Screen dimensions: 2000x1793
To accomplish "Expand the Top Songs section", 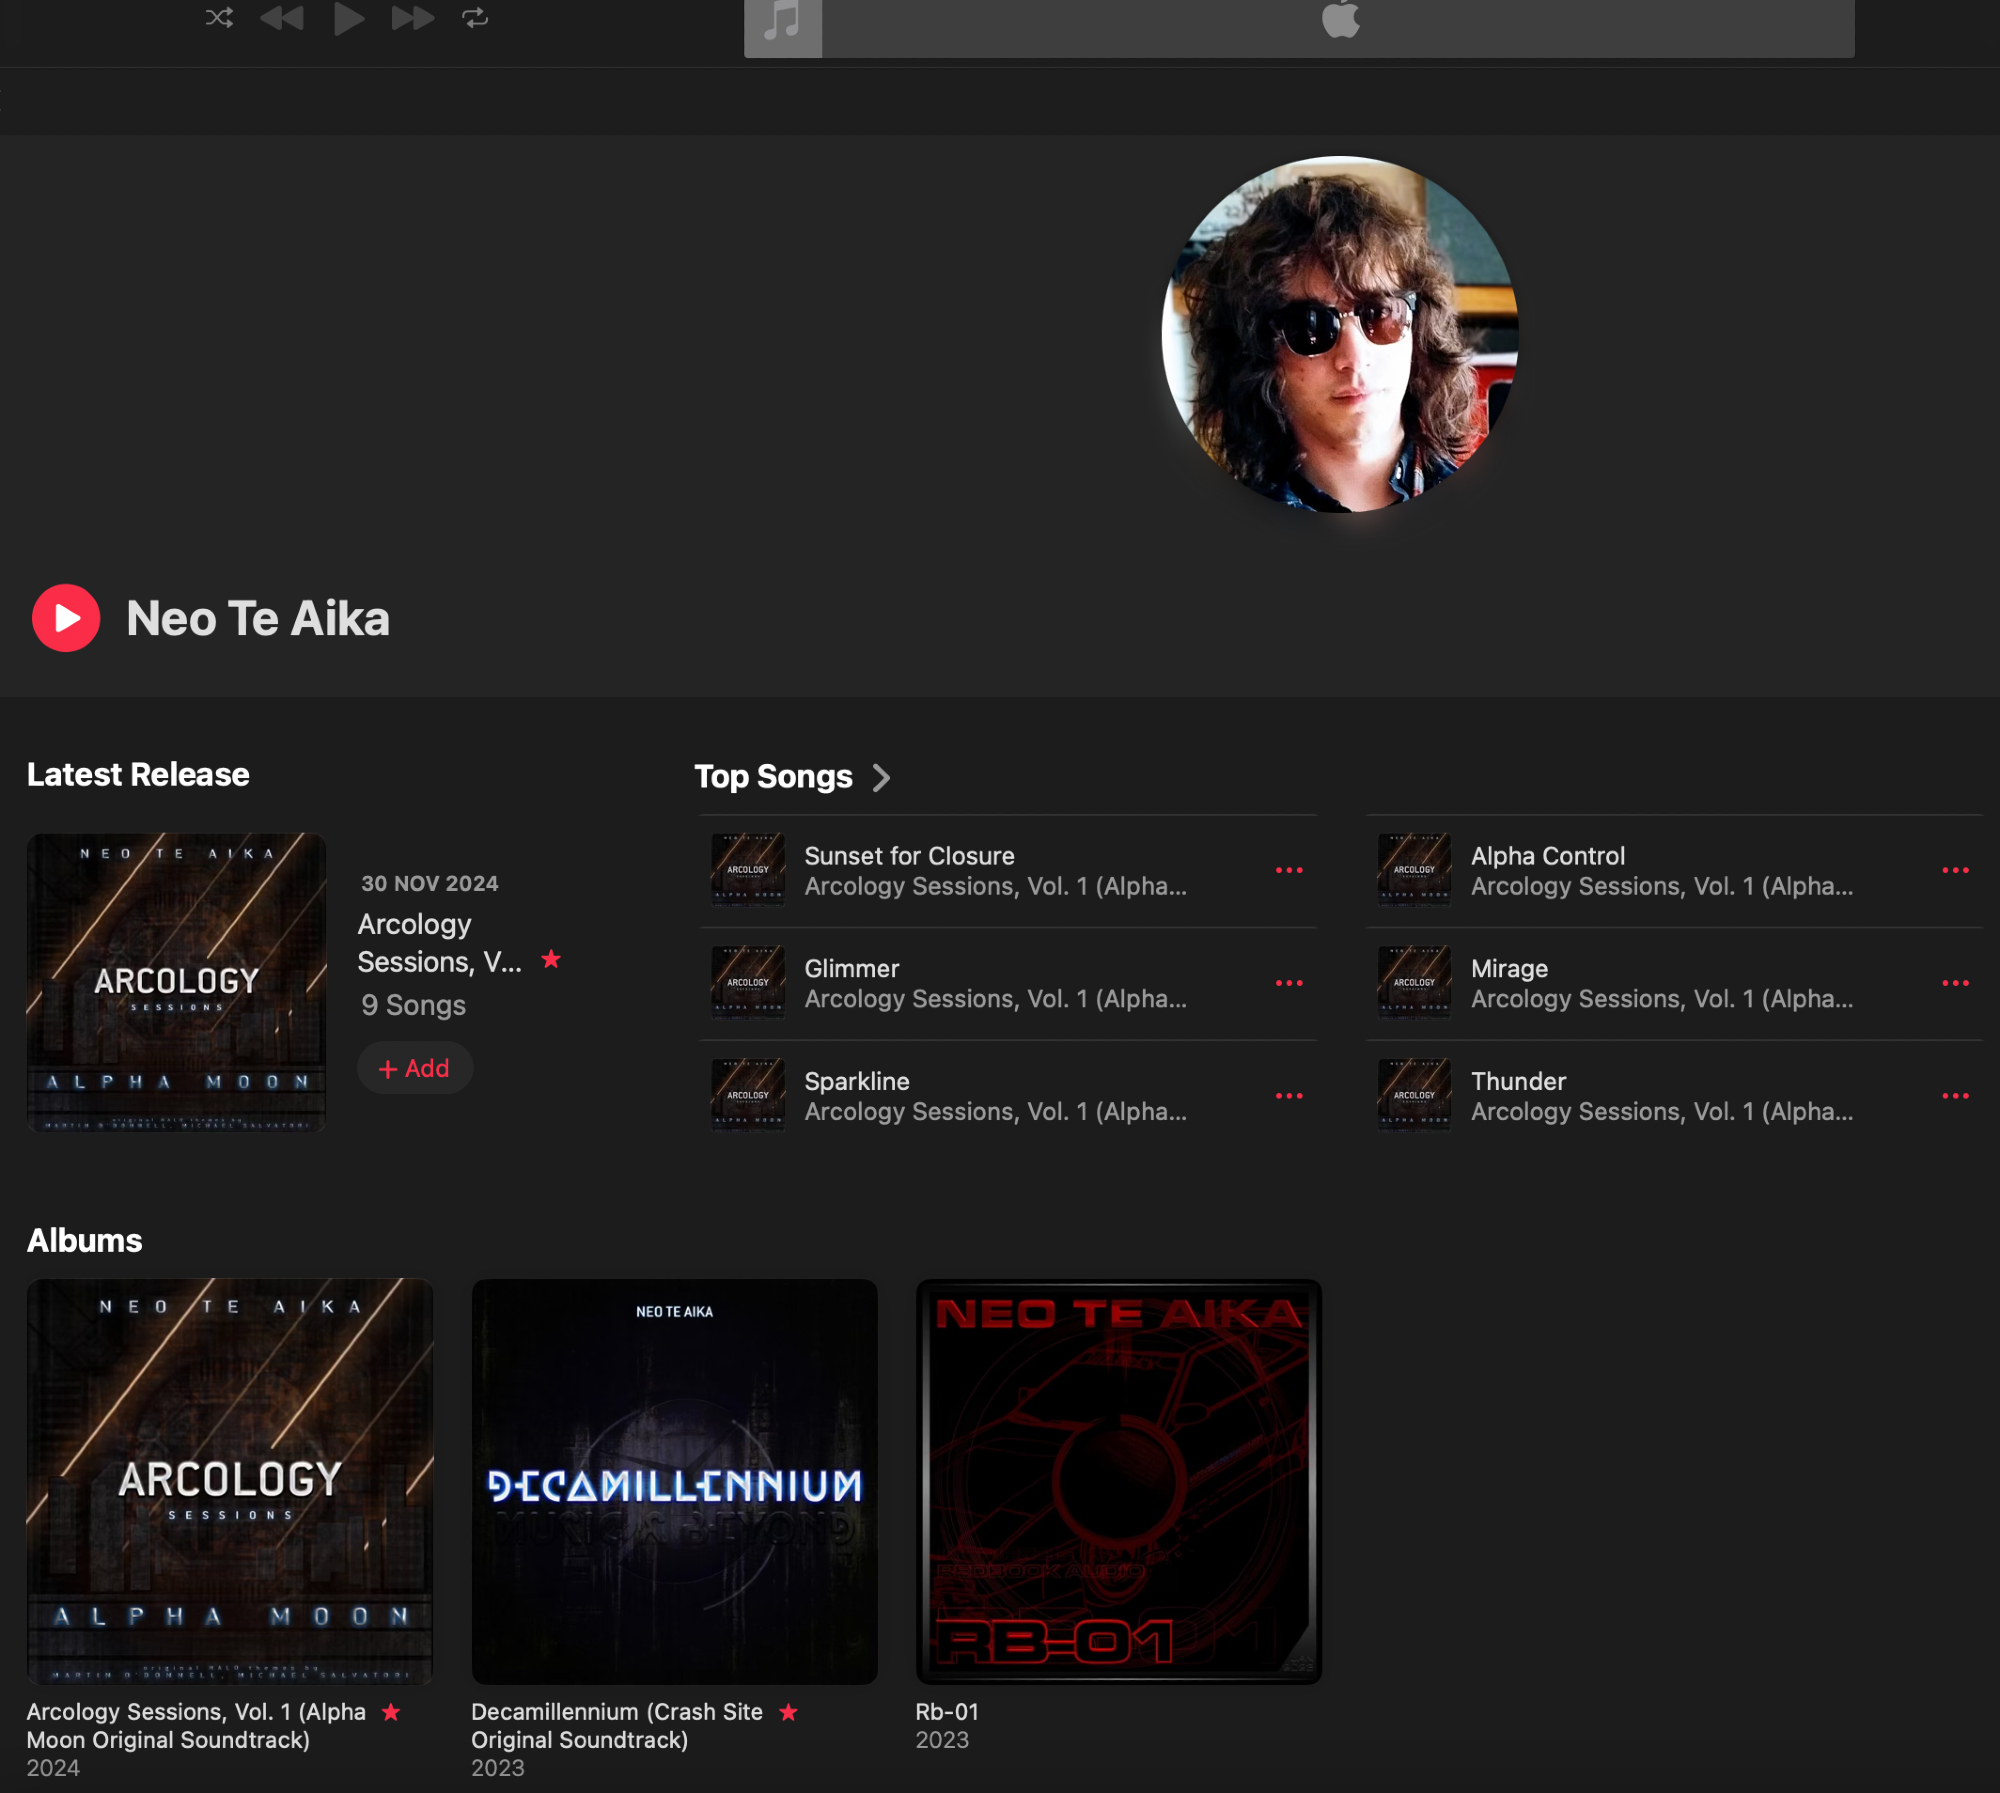I will (x=881, y=777).
